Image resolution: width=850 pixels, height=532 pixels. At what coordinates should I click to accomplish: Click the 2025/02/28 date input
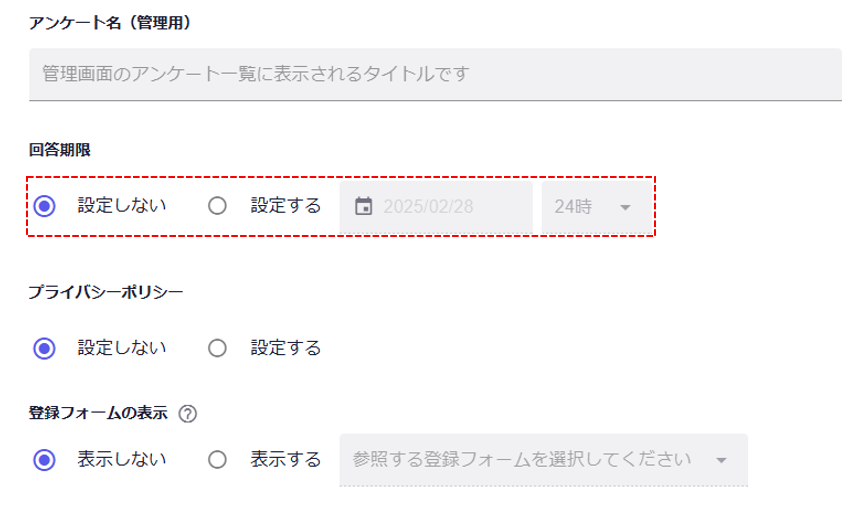pos(440,207)
